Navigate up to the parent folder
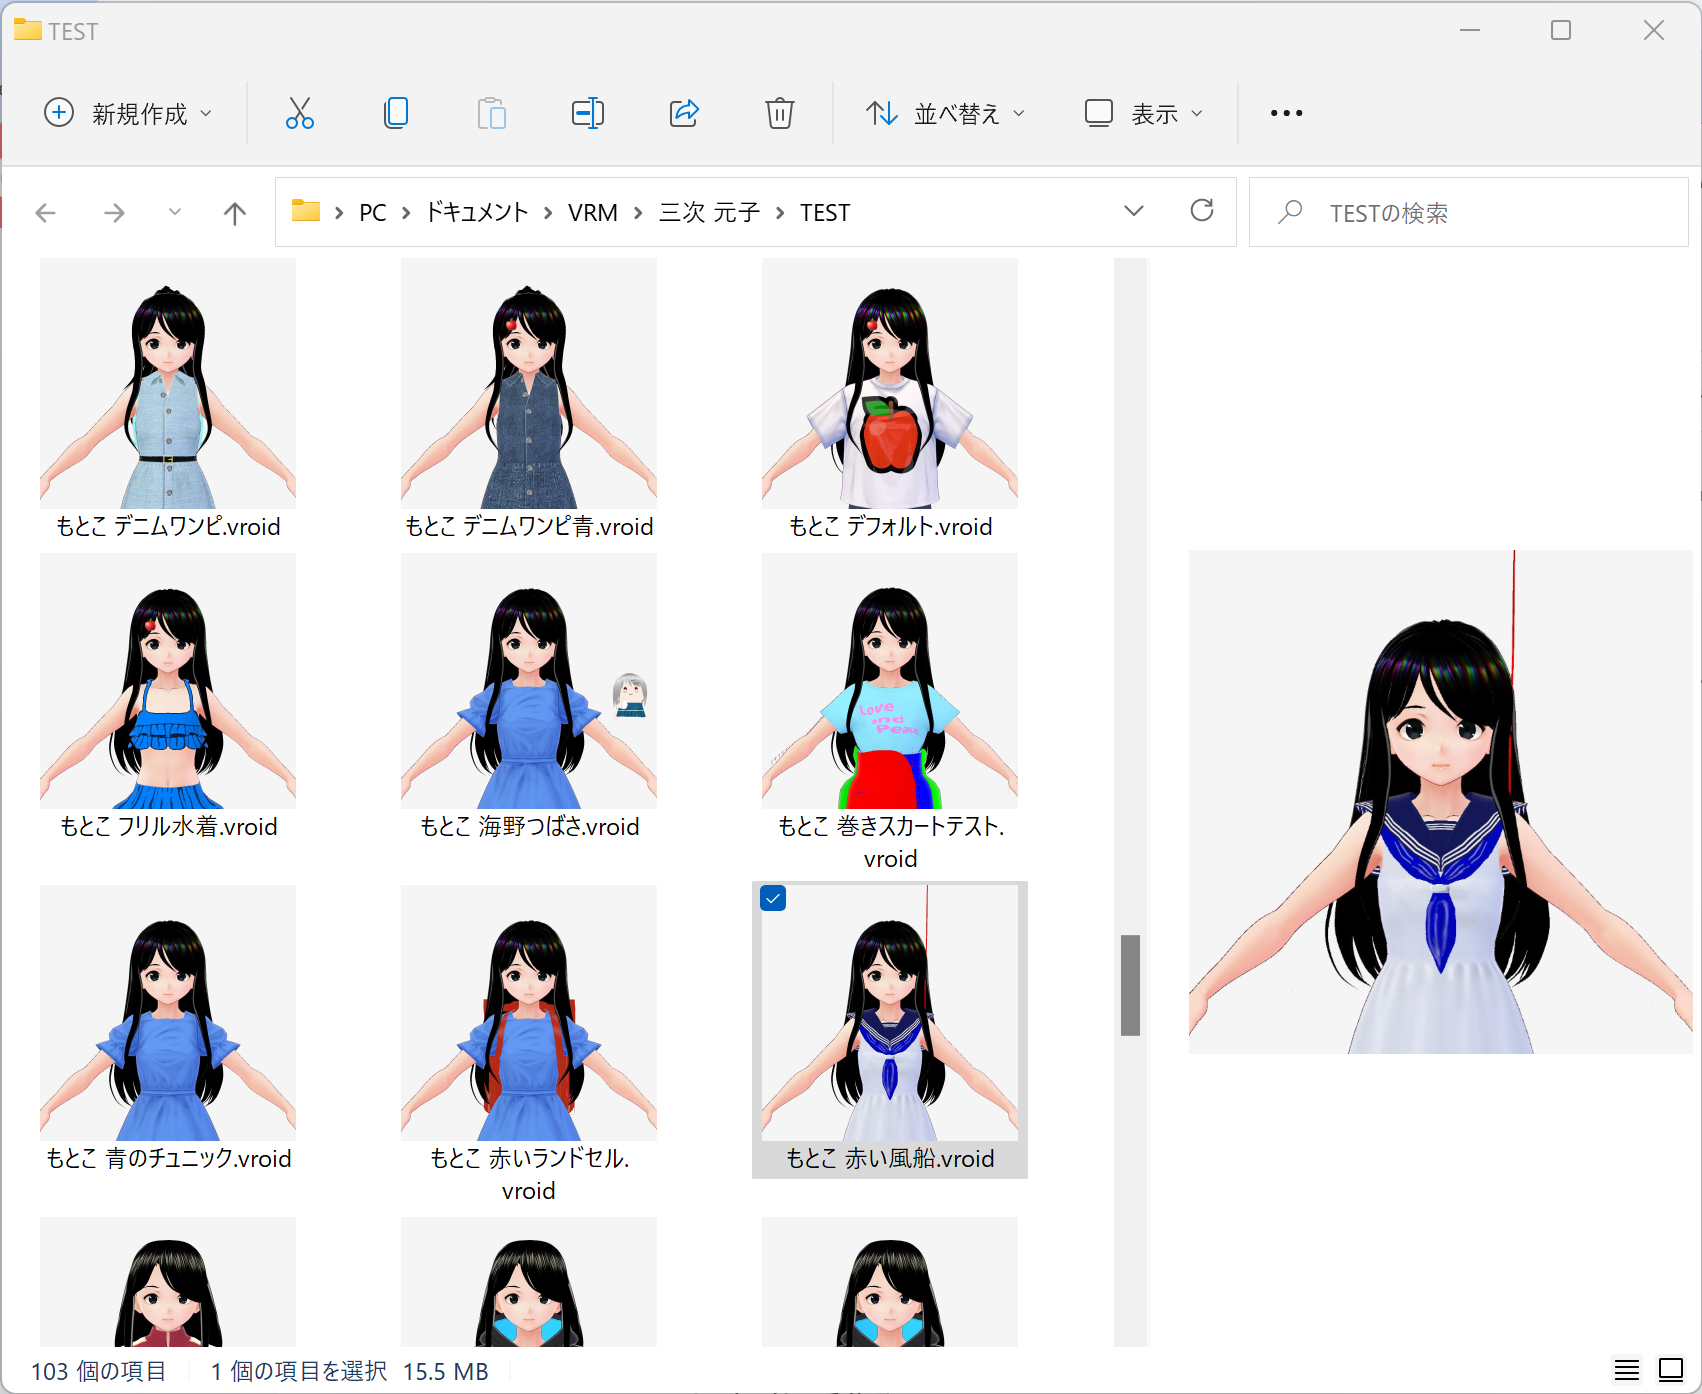This screenshot has height=1394, width=1702. point(233,212)
